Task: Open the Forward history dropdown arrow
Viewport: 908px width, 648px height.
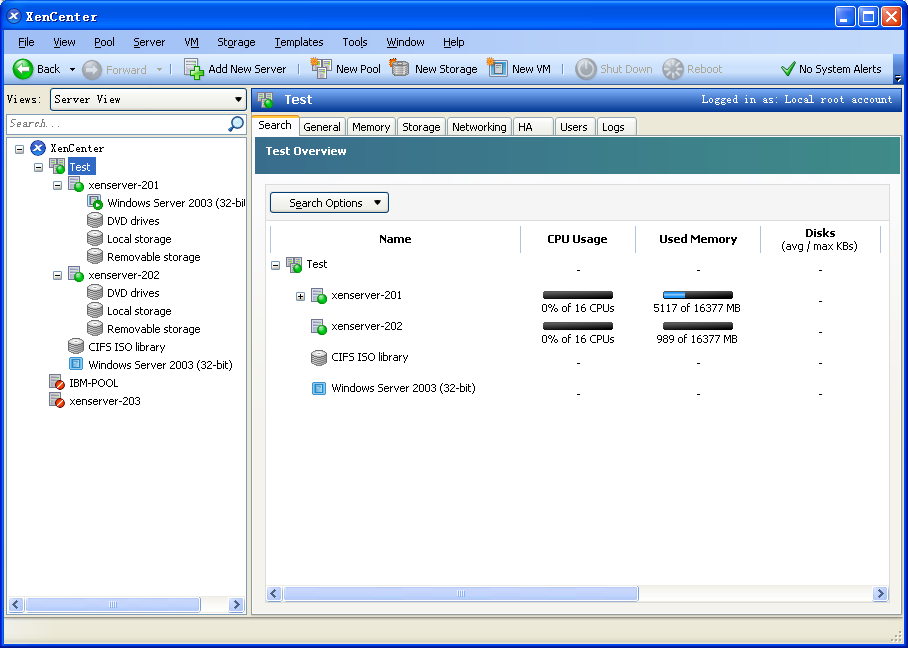Action: pos(159,69)
